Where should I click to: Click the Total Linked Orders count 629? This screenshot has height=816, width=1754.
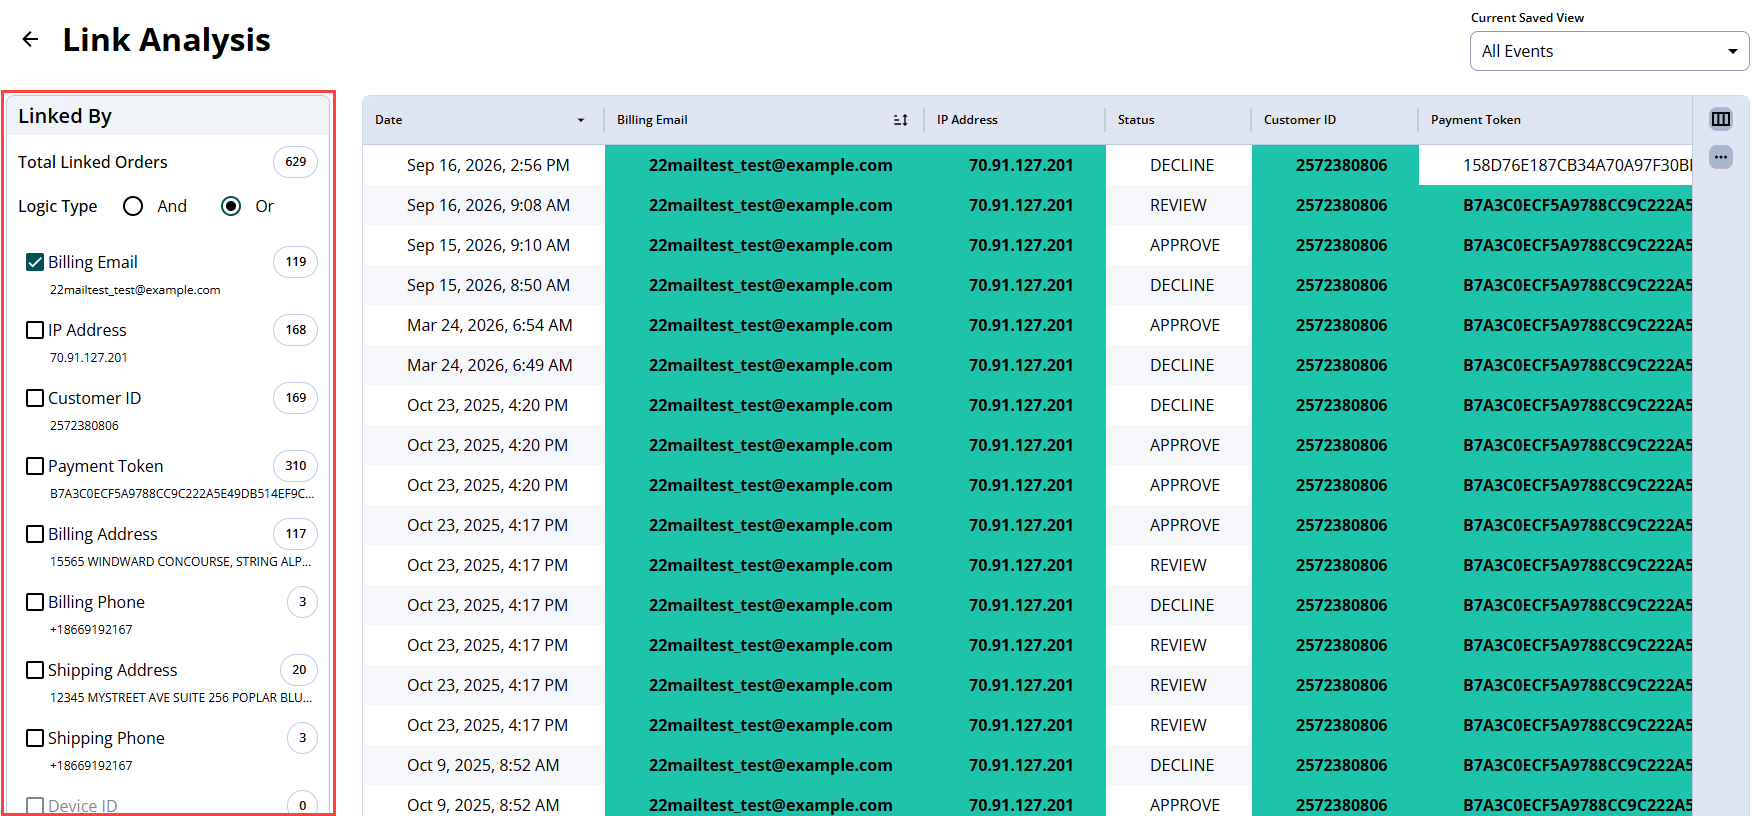pos(296,162)
